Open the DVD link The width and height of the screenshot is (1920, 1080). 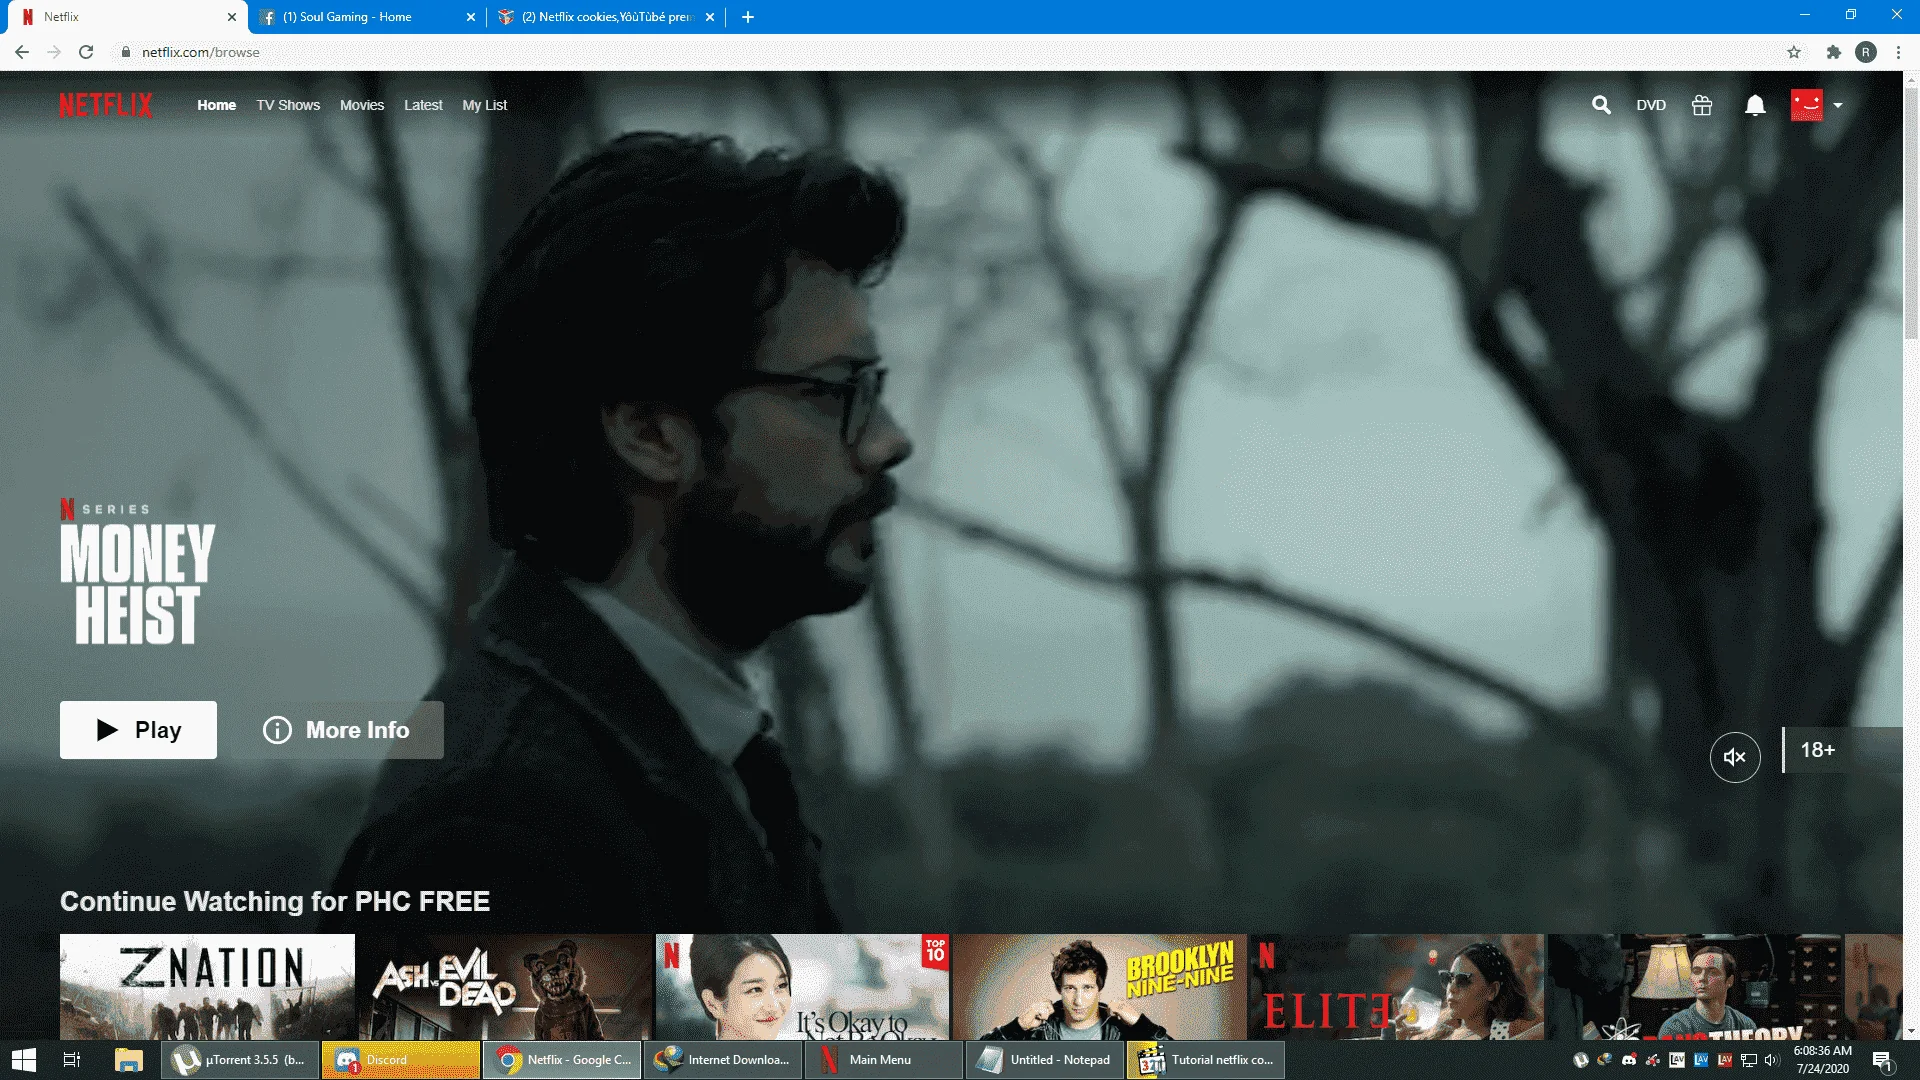tap(1651, 105)
